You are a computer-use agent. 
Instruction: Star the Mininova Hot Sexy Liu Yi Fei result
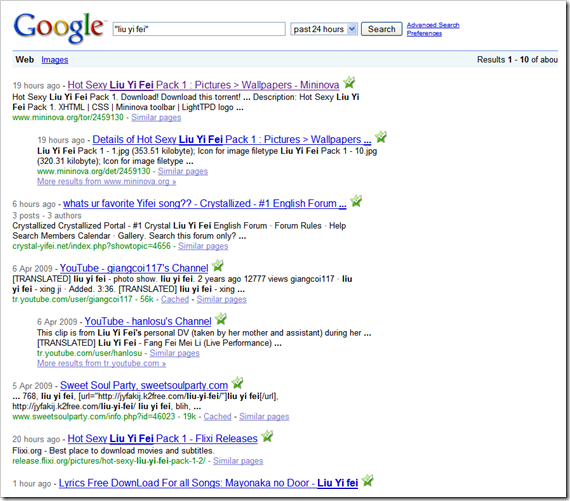pyautogui.click(x=349, y=83)
